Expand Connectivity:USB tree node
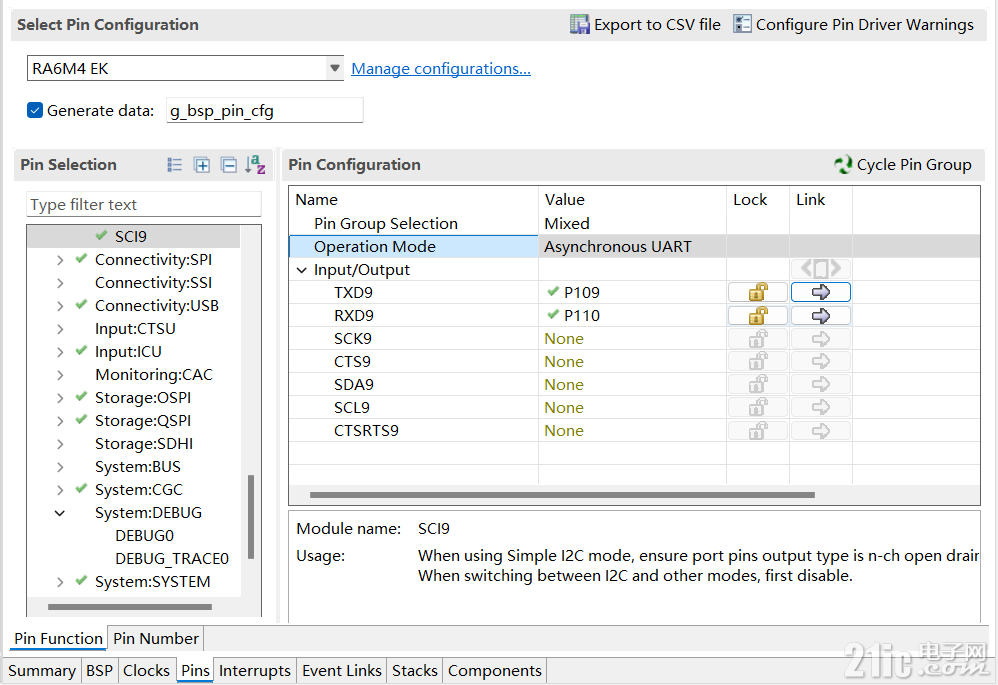The height and width of the screenshot is (685, 998). click(60, 306)
